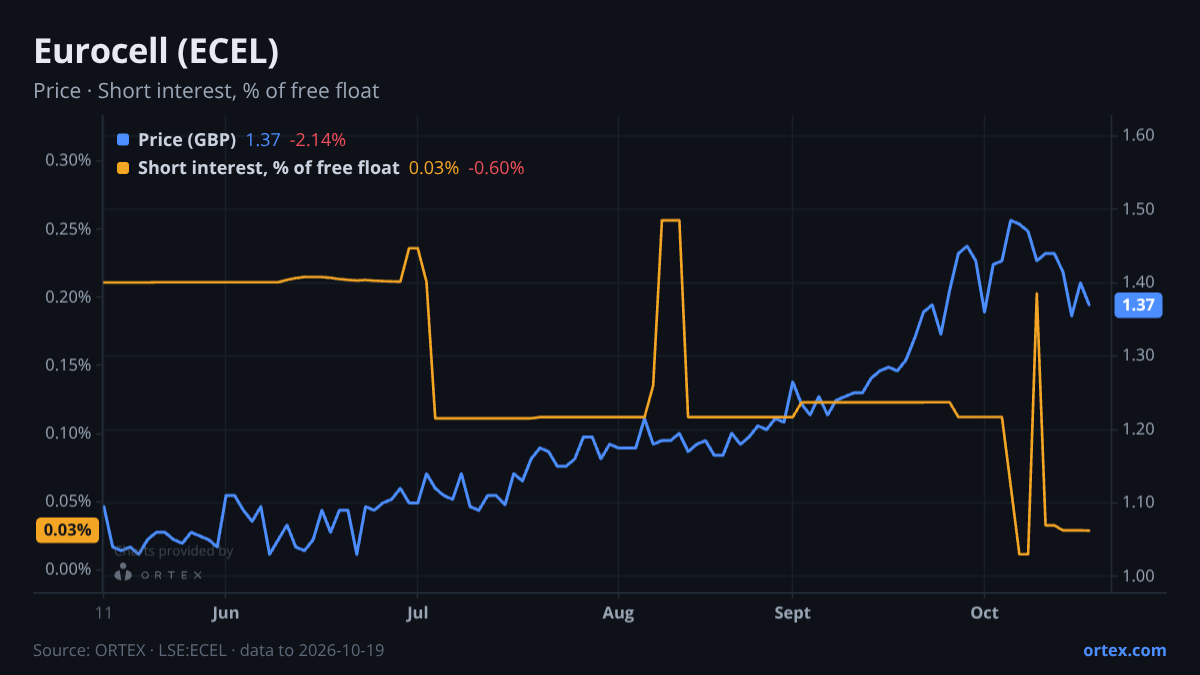Click the 1.50 right axis label
Image resolution: width=1200 pixels, height=675 pixels.
[x=1139, y=208]
